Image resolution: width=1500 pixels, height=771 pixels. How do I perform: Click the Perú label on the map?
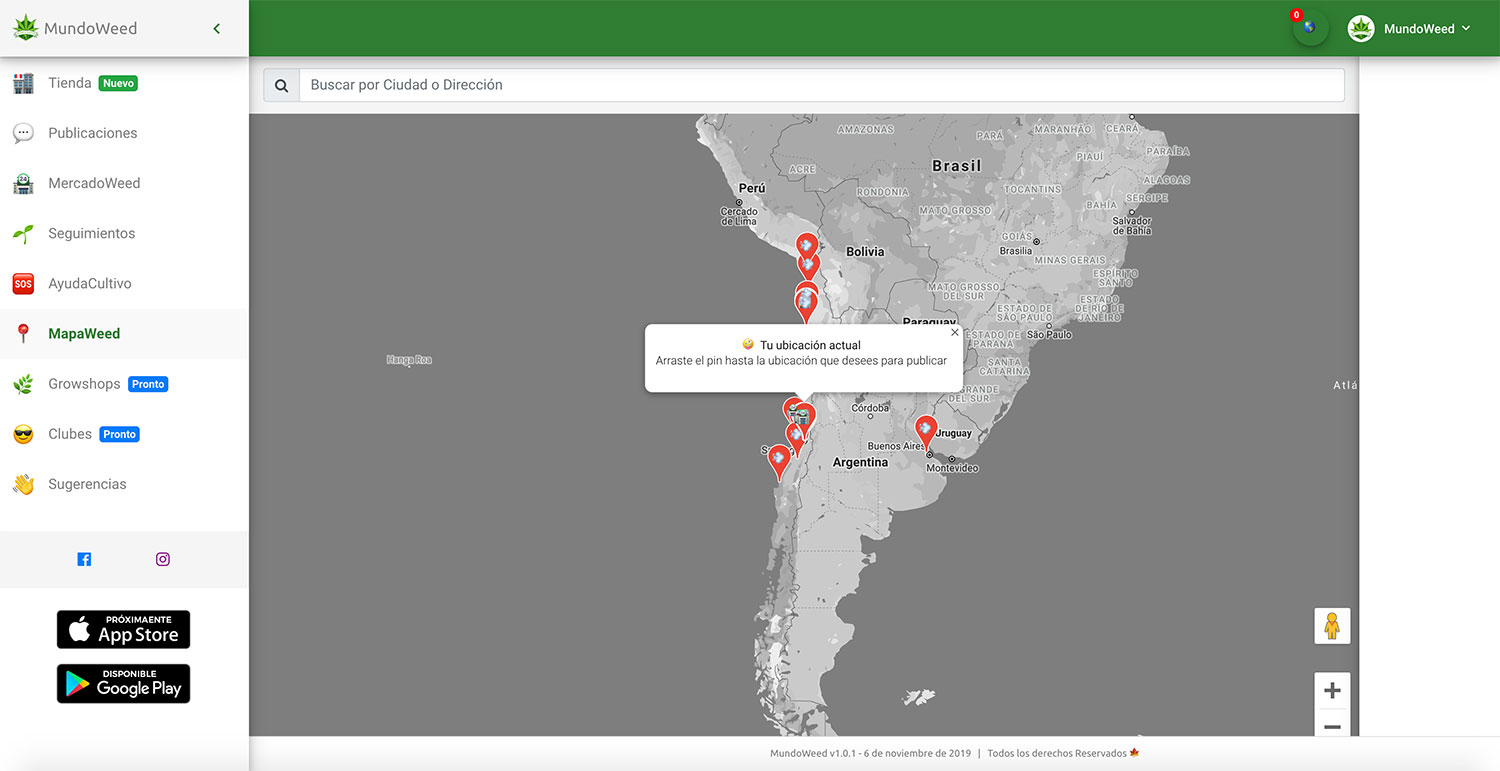click(x=752, y=188)
